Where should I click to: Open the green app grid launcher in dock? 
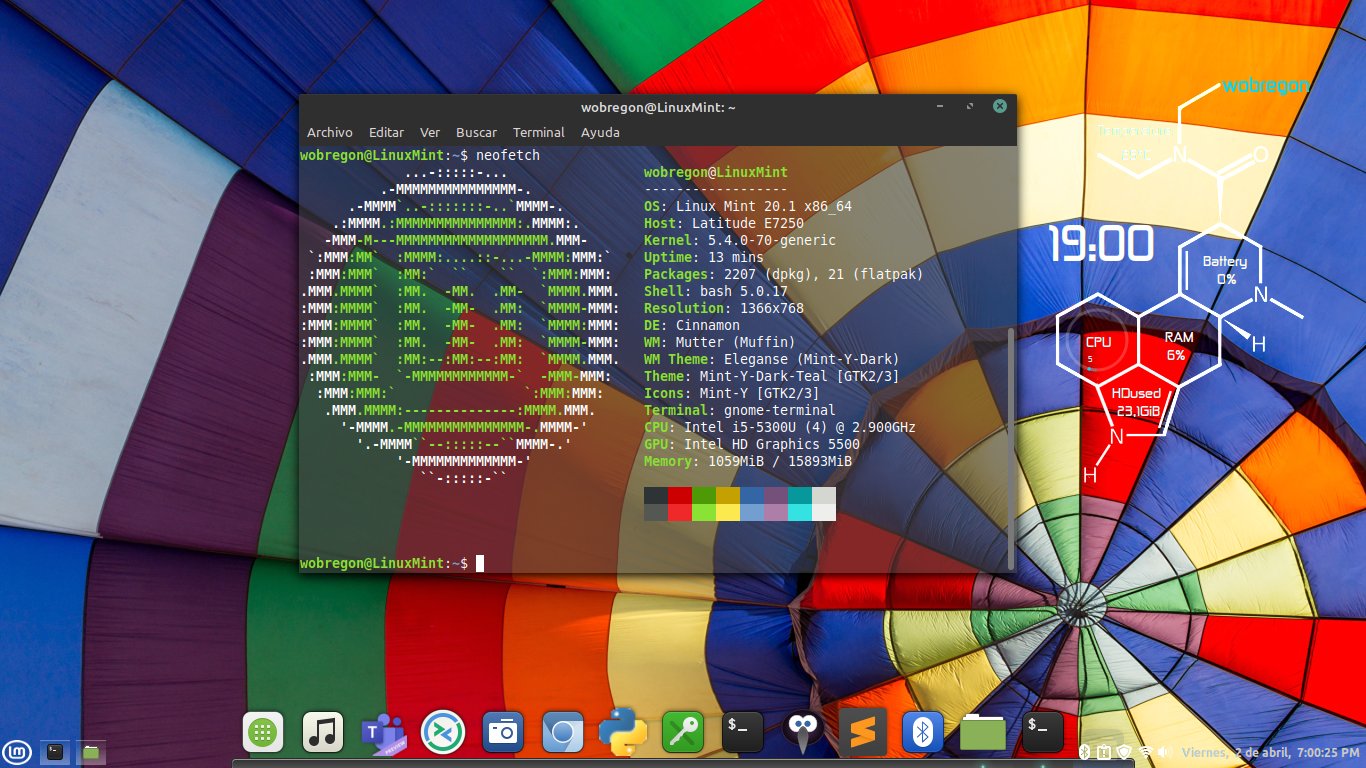click(x=263, y=733)
